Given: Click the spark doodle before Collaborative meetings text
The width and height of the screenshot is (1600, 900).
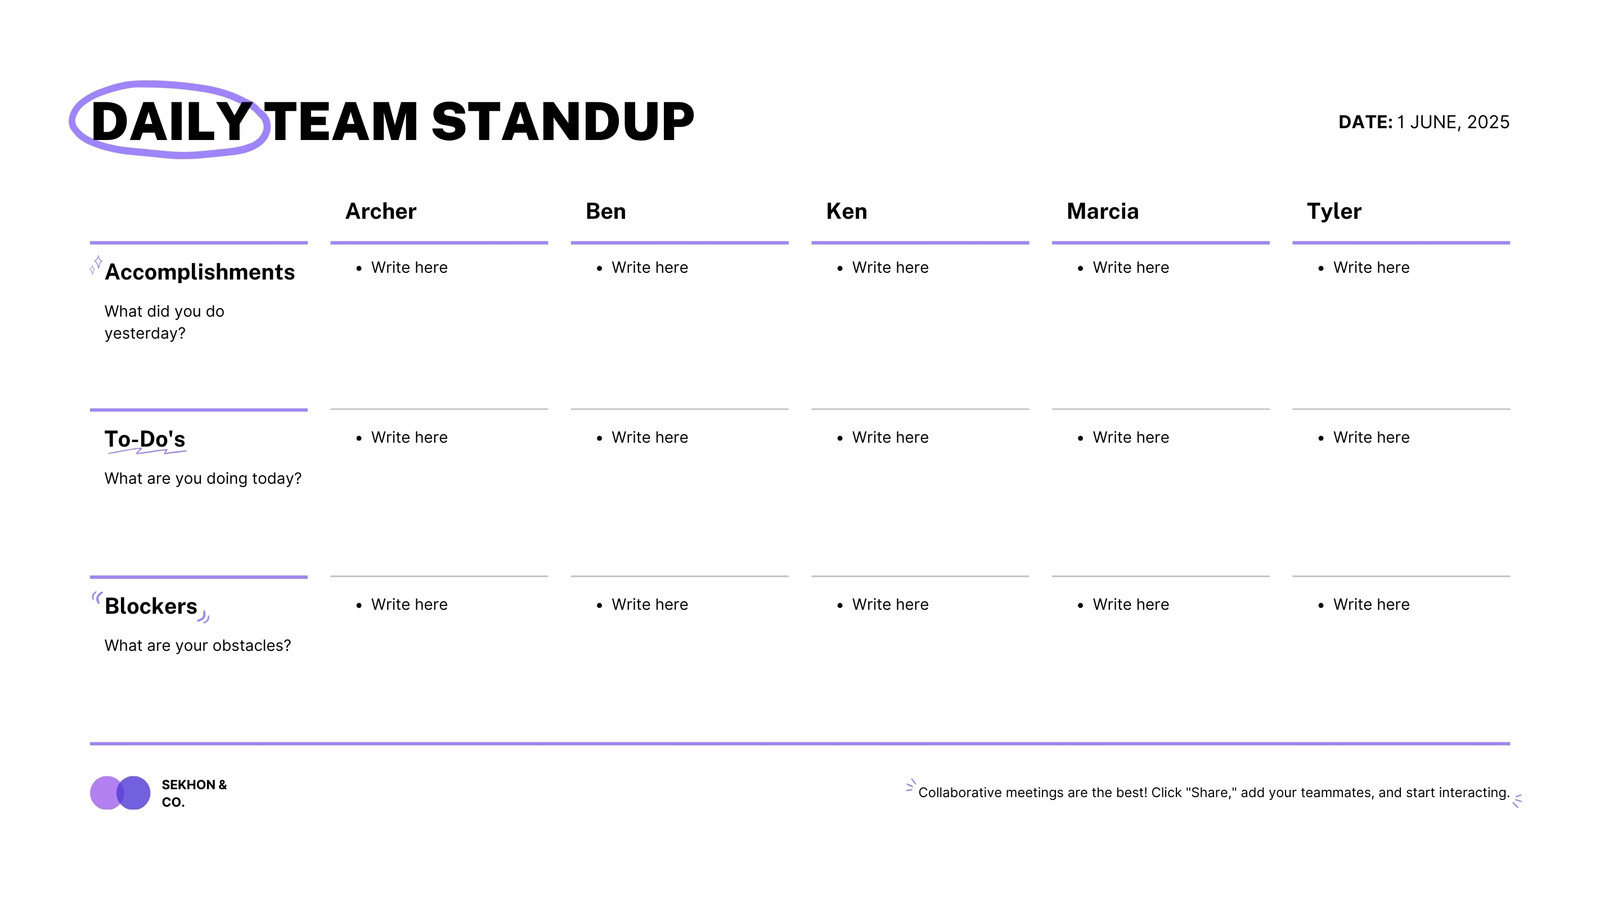Looking at the screenshot, I should pyautogui.click(x=910, y=786).
